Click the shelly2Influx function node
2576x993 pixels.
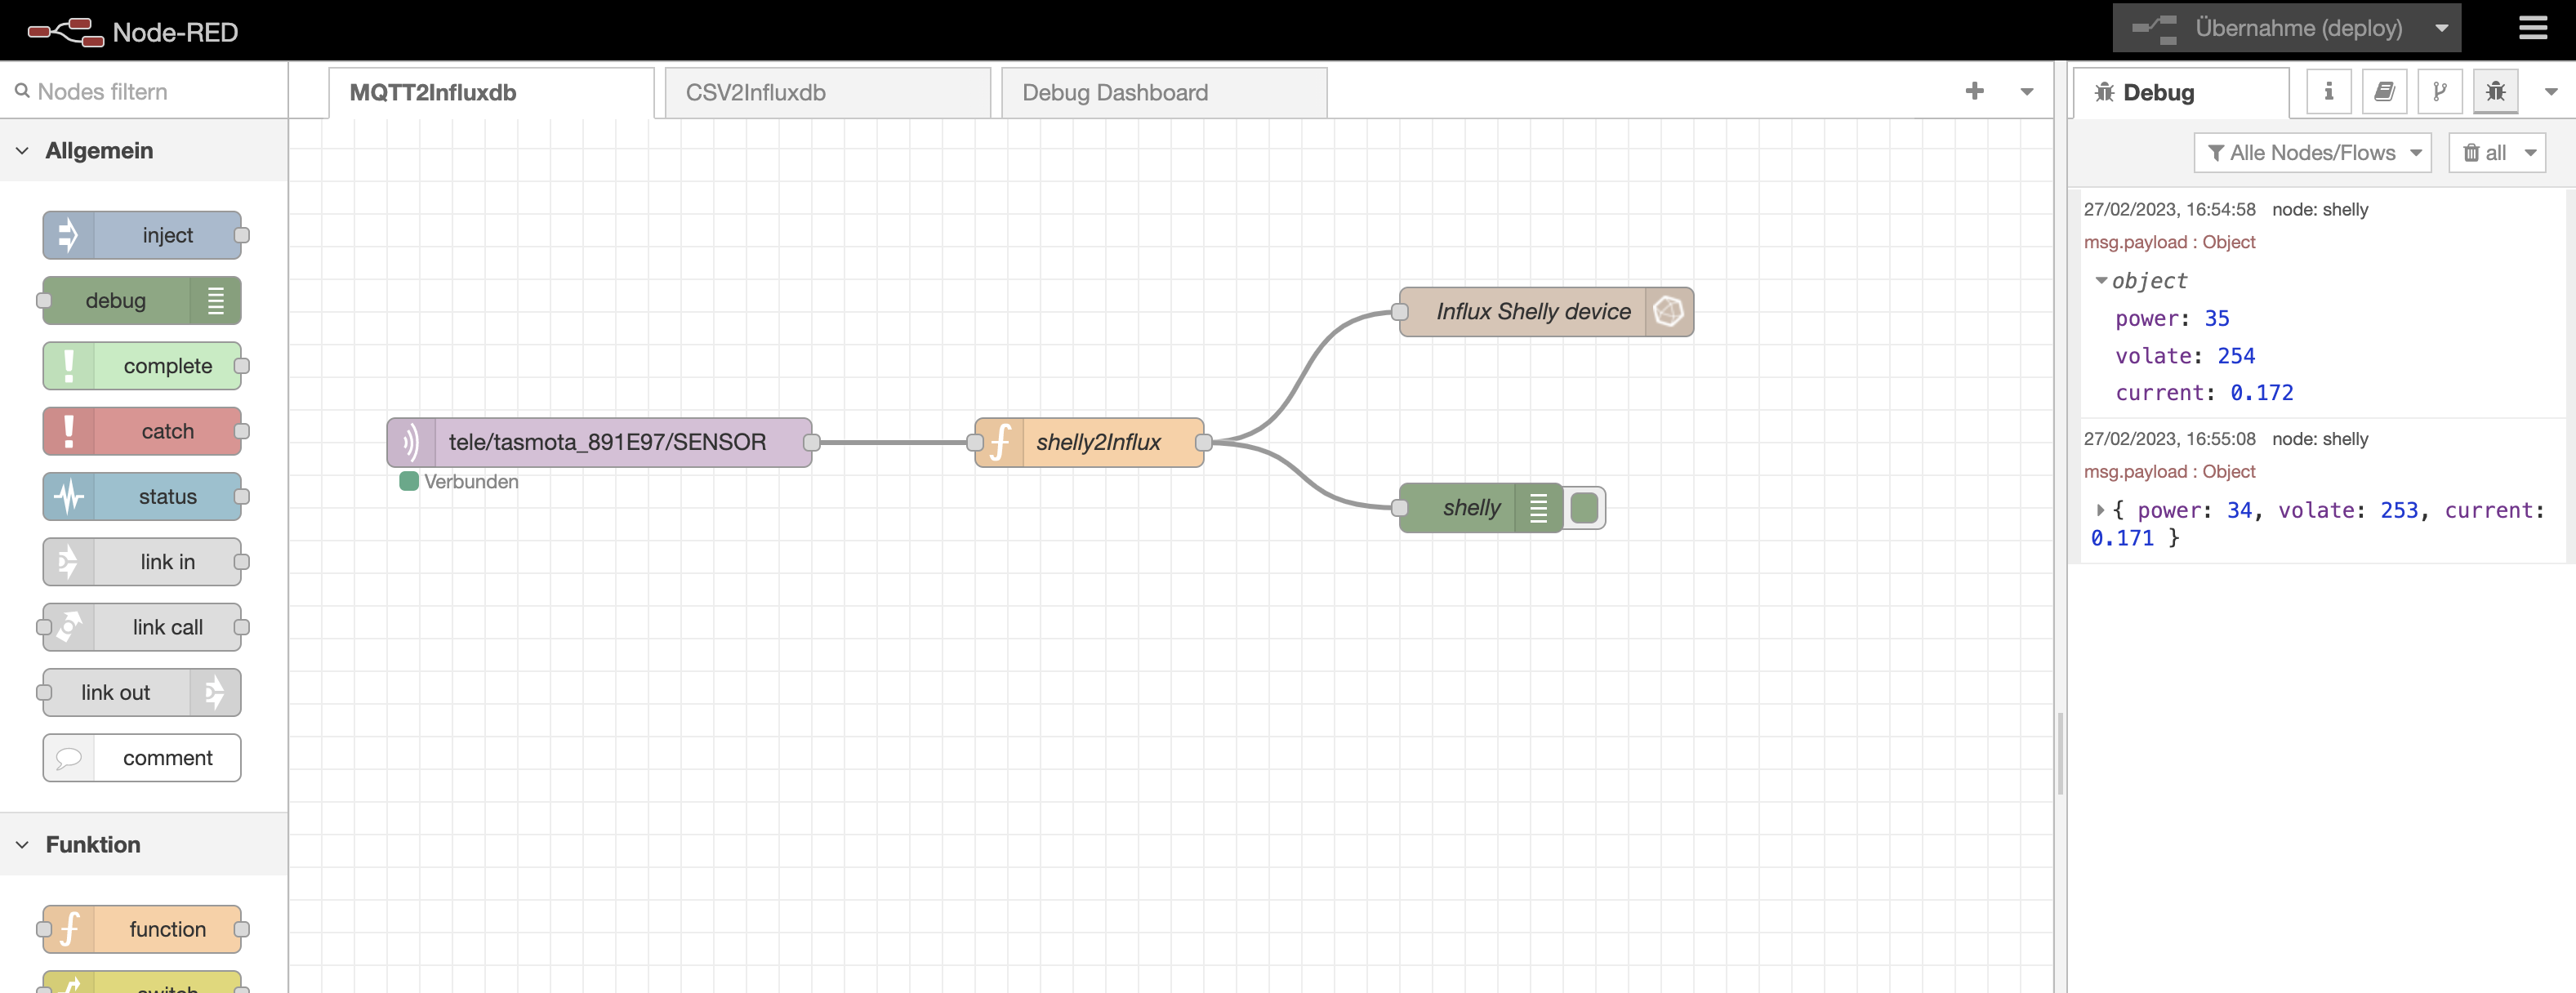(1097, 442)
